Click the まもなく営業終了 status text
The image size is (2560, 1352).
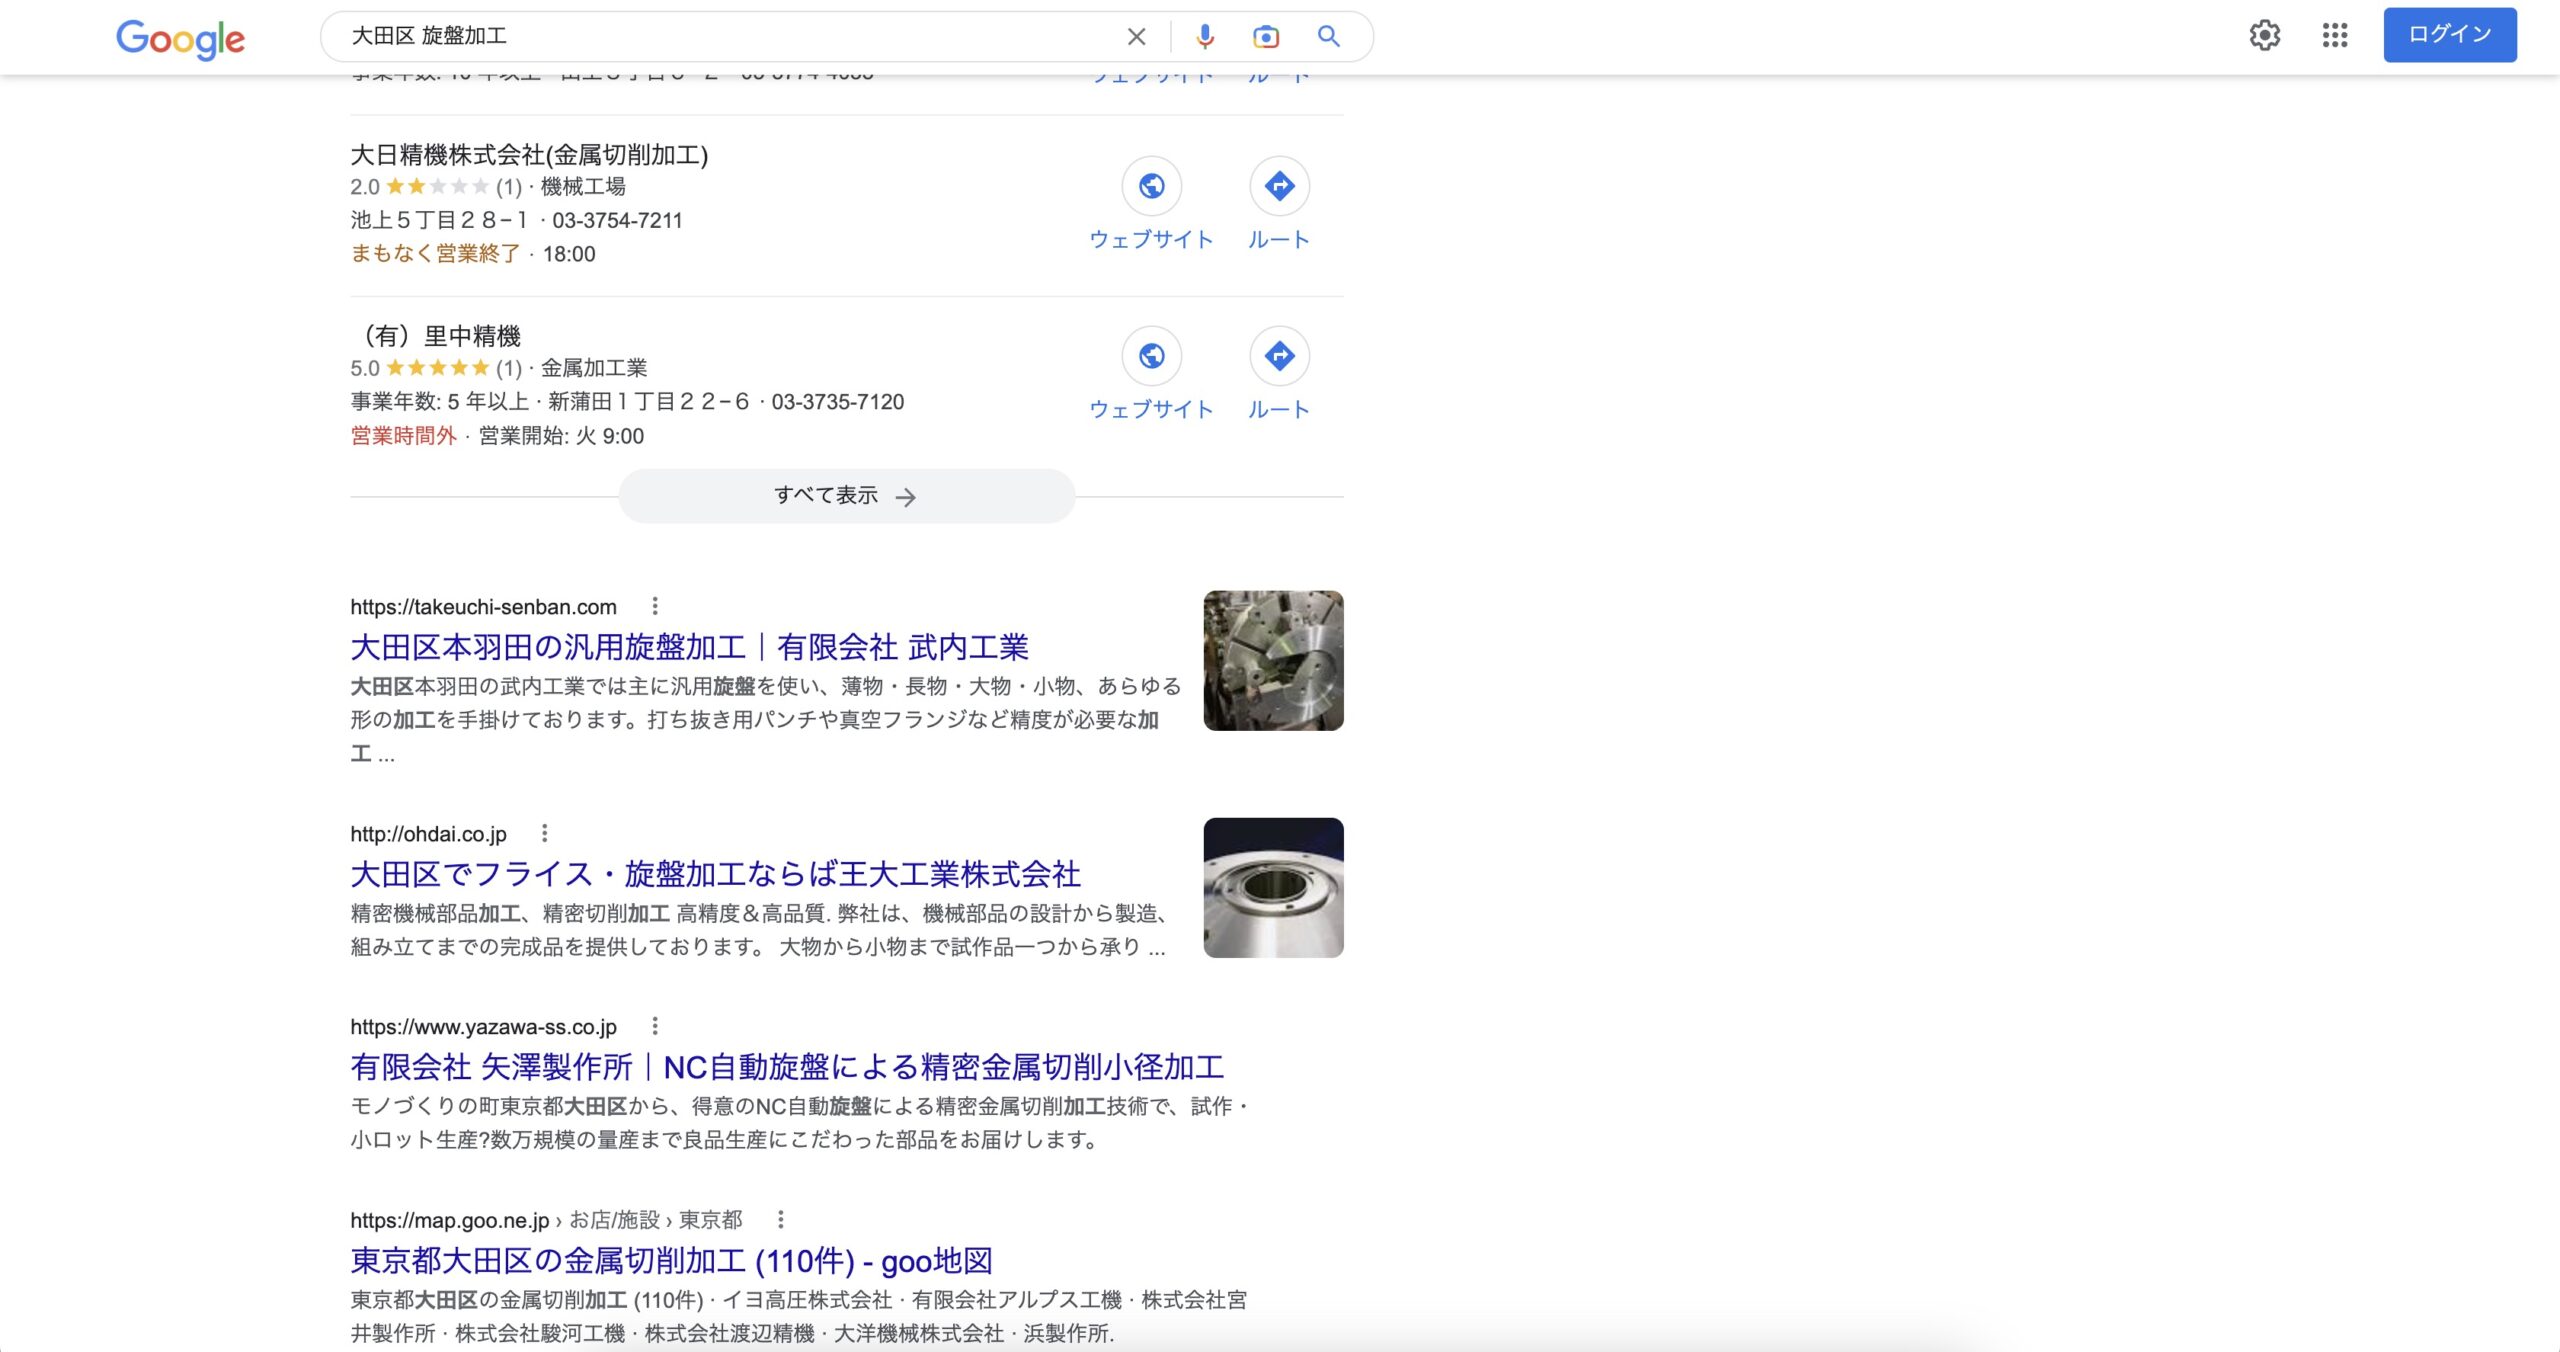(435, 254)
